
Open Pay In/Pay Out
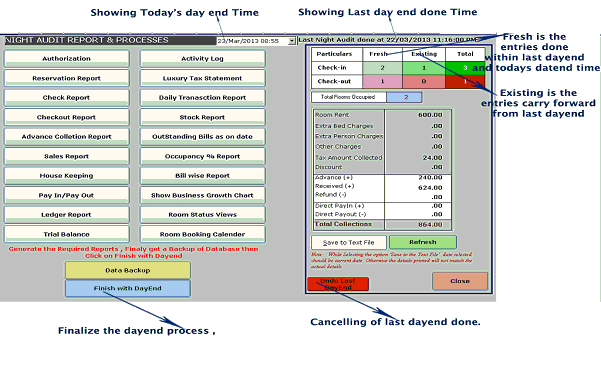pos(67,195)
